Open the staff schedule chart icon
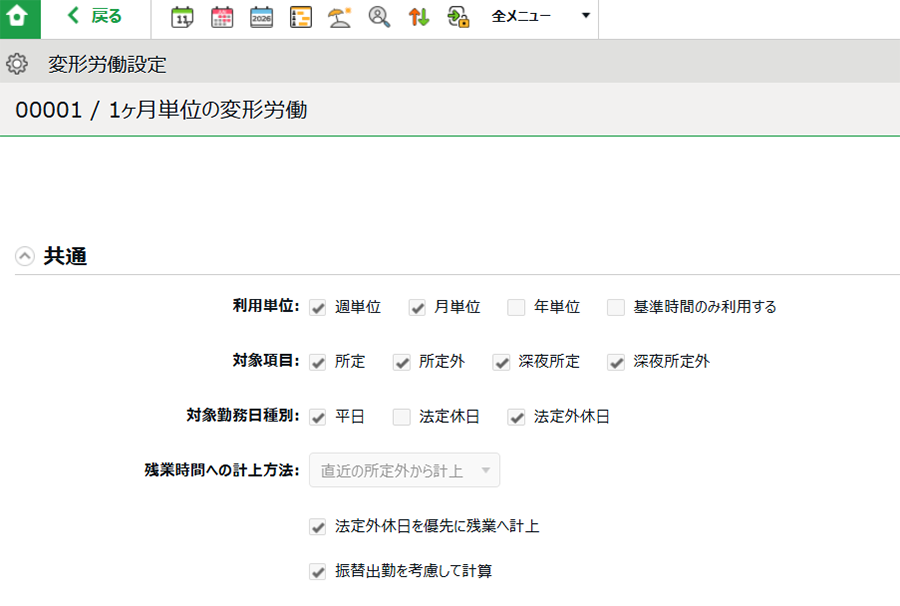900x606 pixels. 301,17
